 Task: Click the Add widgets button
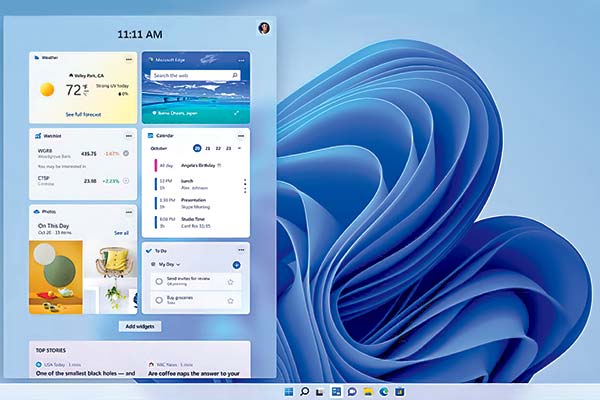[140, 327]
